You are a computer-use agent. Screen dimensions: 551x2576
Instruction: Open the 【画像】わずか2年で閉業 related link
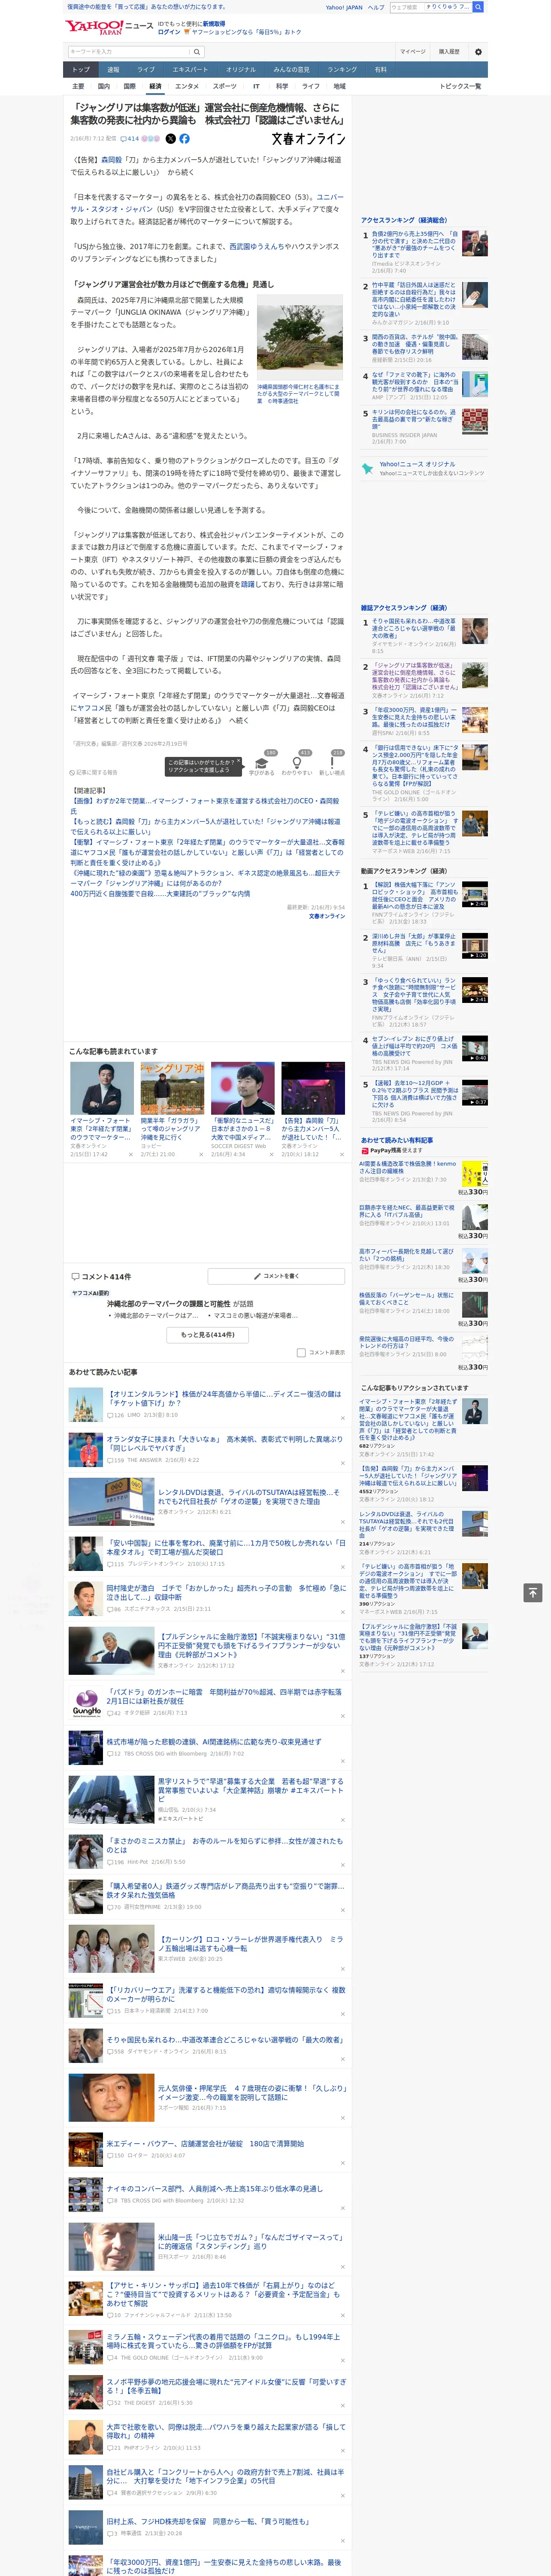[205, 805]
